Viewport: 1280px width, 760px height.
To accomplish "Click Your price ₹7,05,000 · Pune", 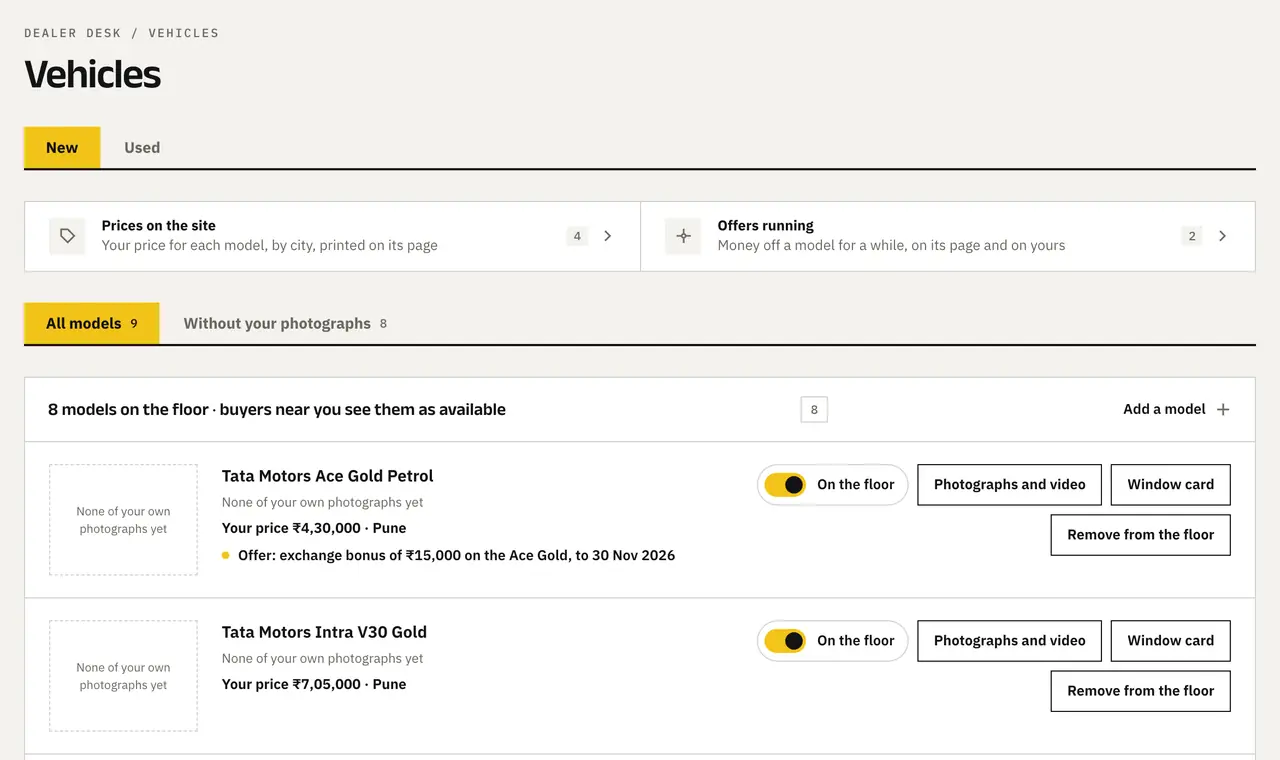I will [314, 684].
